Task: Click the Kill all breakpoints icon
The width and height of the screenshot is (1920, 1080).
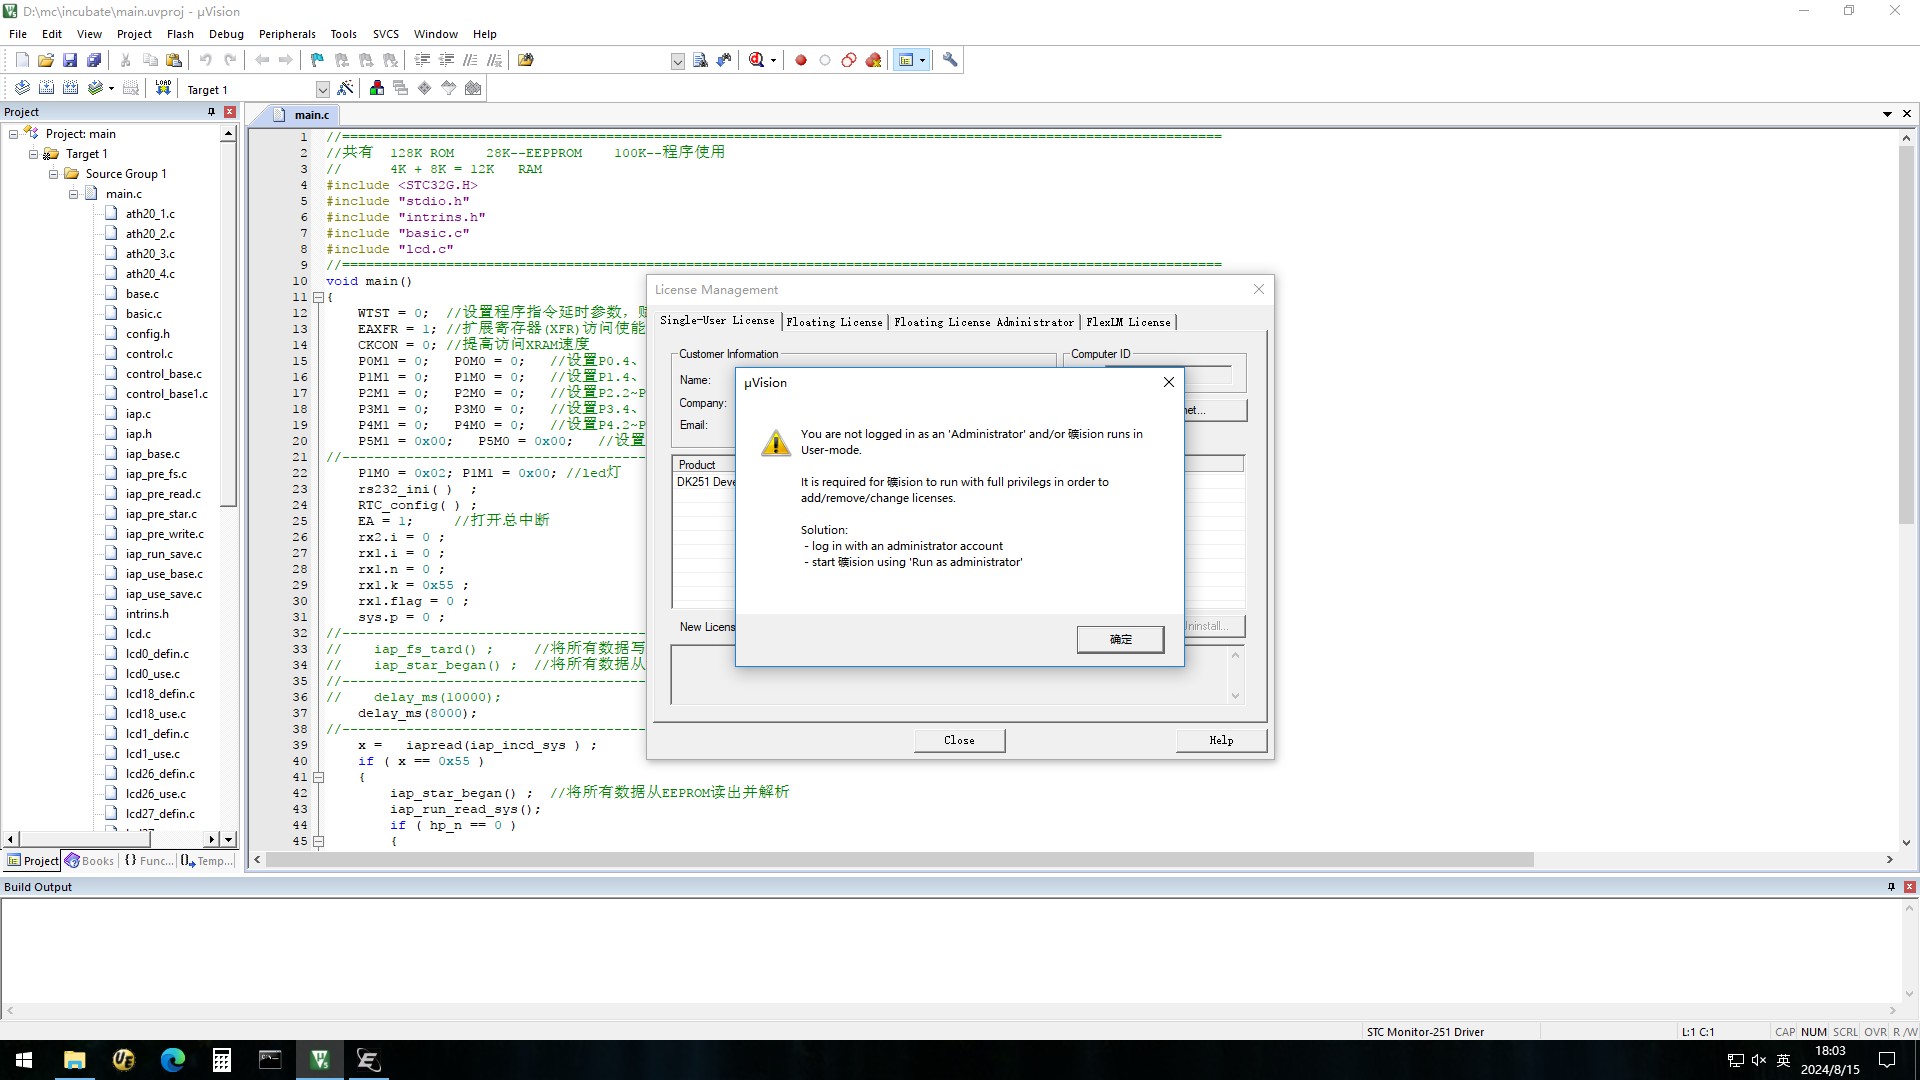Action: (x=873, y=60)
